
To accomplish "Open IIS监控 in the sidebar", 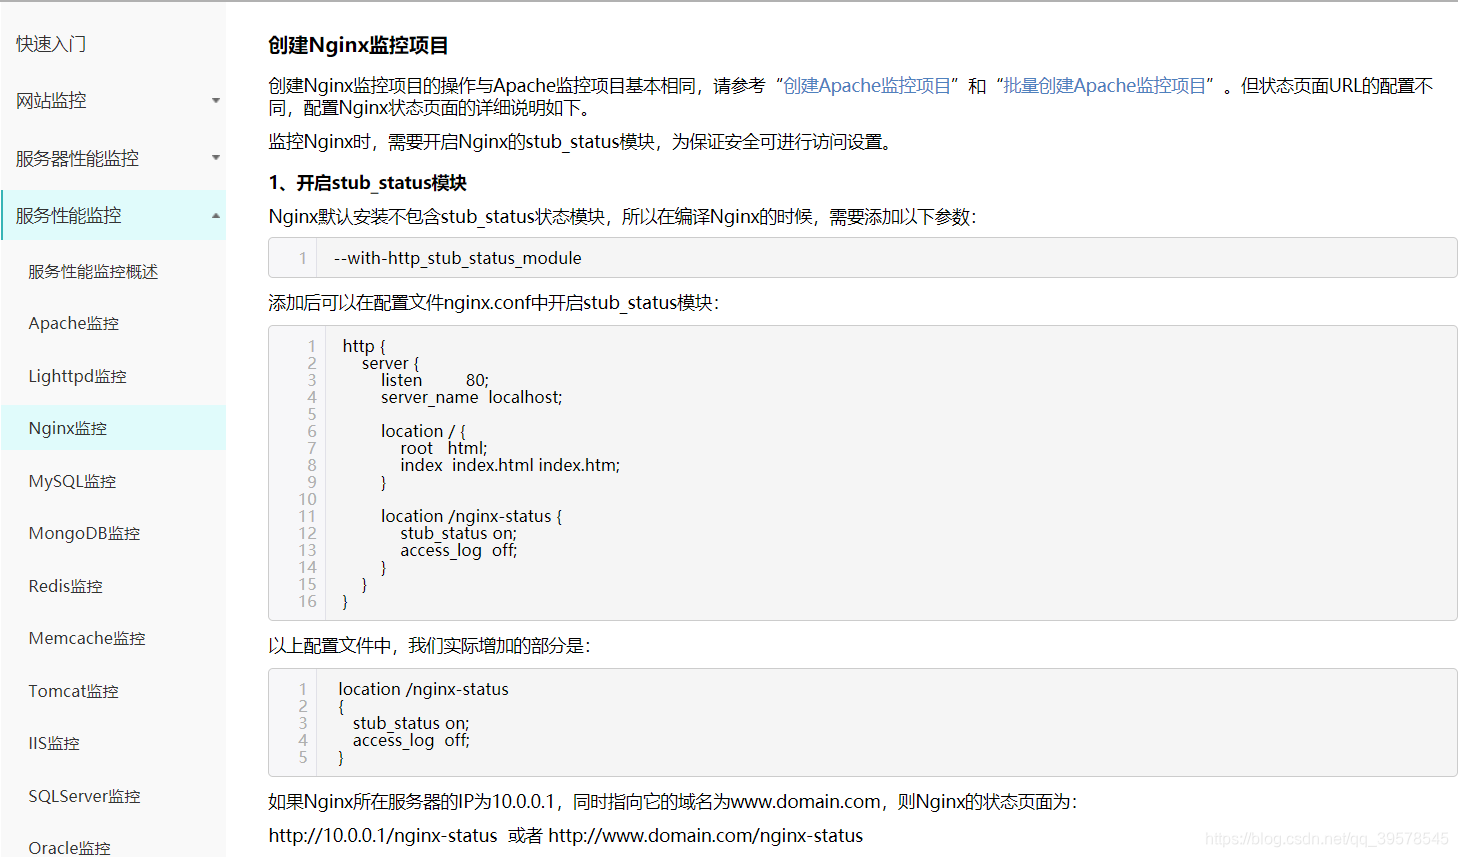I will point(54,744).
